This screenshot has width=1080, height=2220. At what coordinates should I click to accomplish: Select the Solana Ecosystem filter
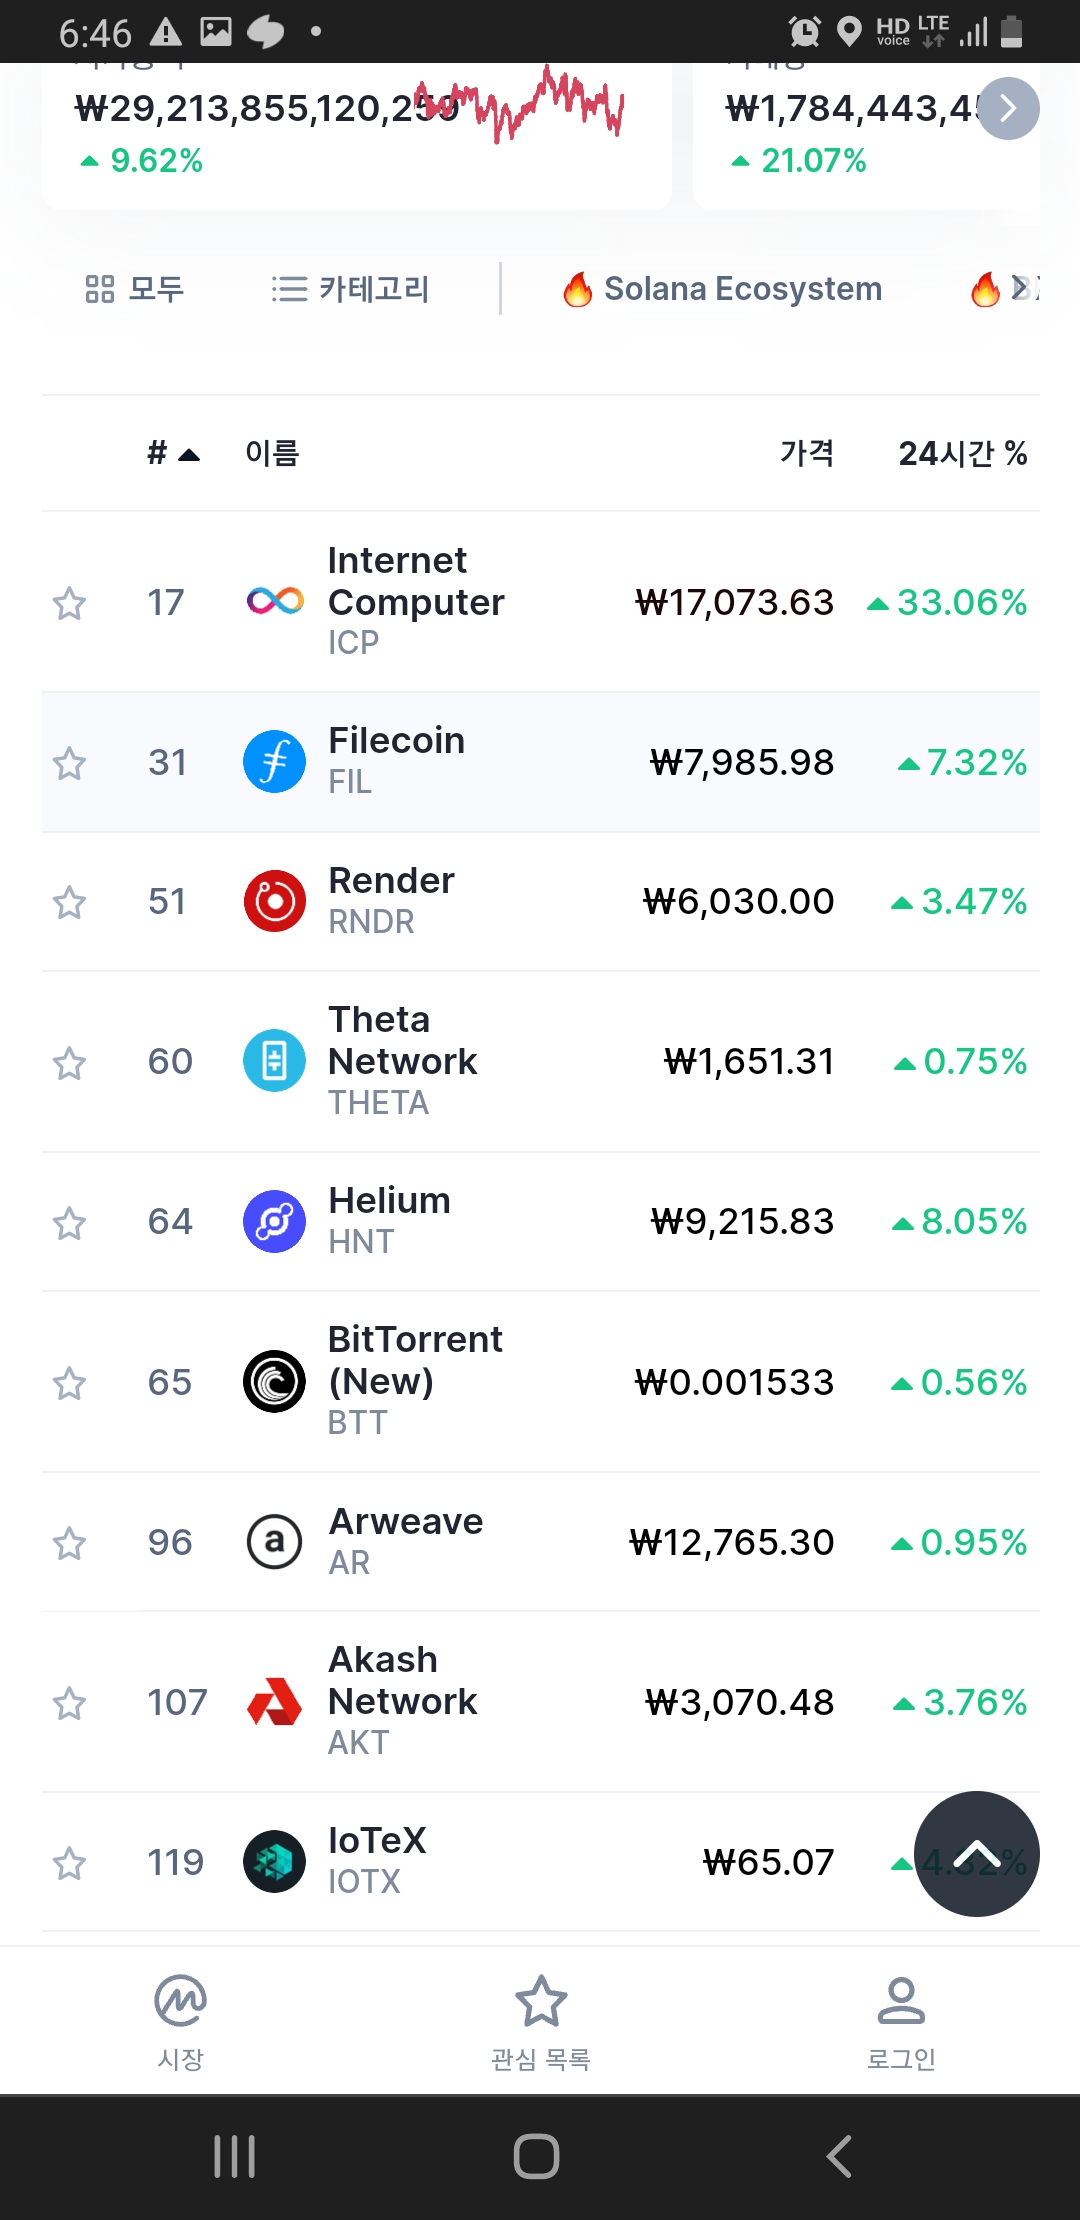(x=722, y=289)
